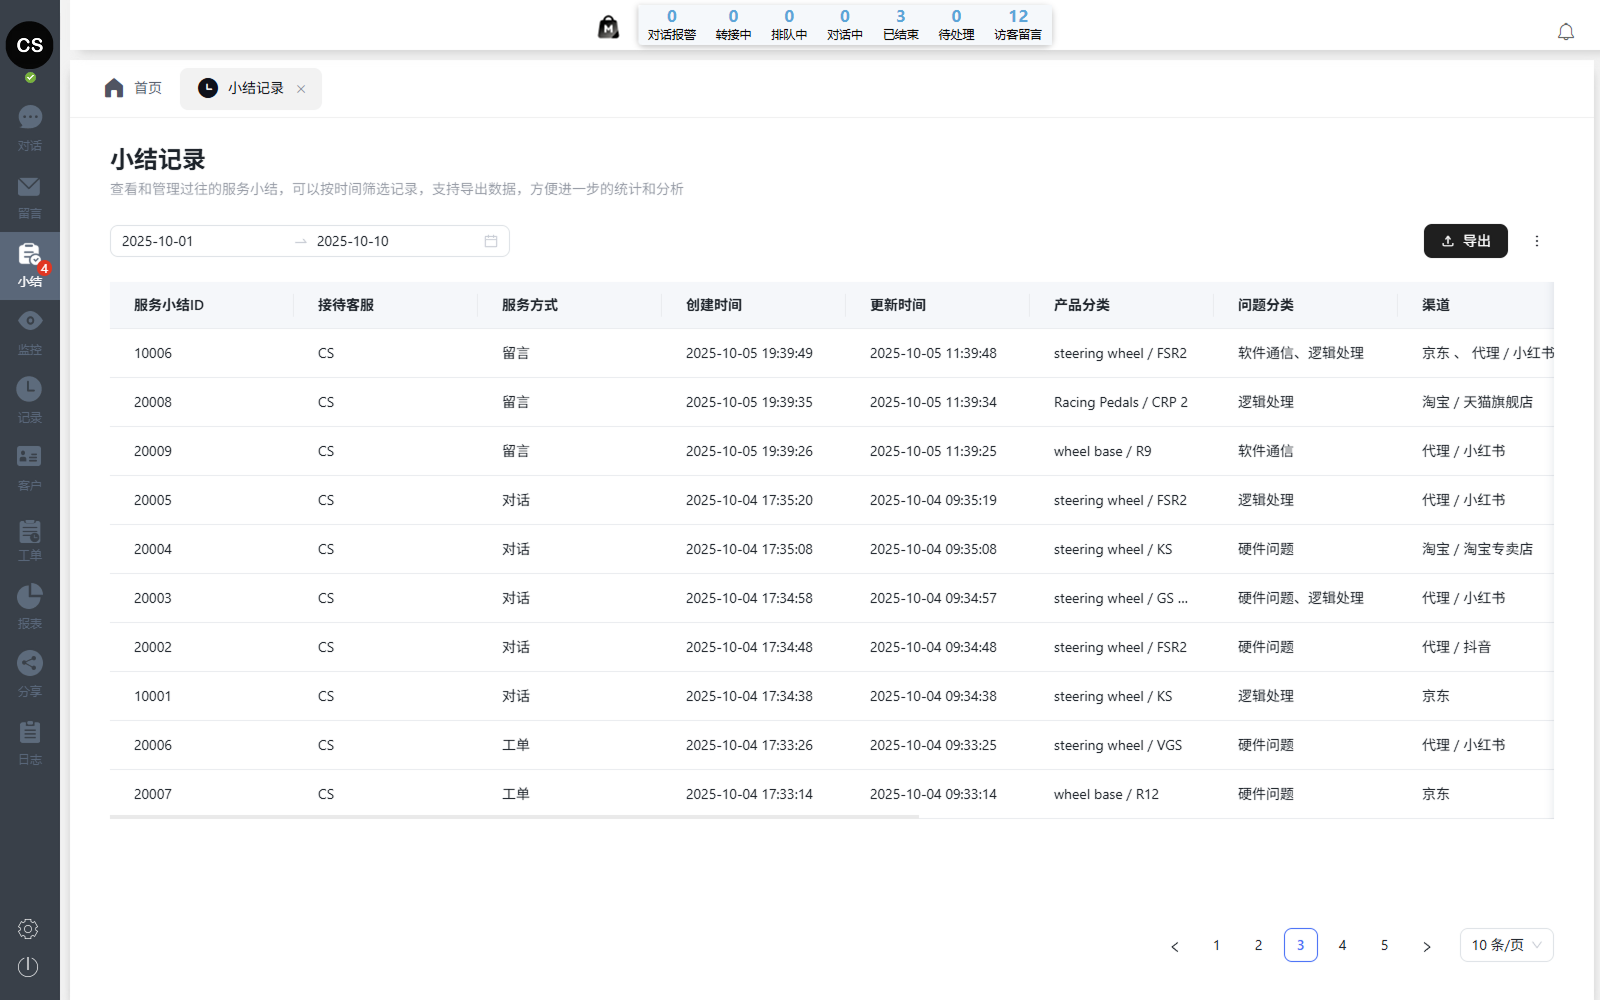This screenshot has height=1000, width=1600.
Task: Open the date range calendar picker
Action: pos(491,241)
